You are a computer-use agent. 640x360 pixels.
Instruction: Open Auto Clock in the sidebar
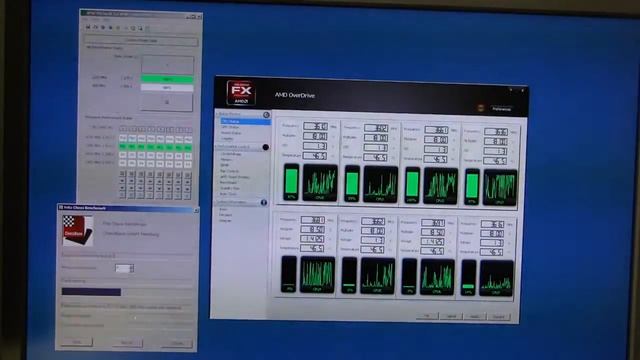[228, 194]
